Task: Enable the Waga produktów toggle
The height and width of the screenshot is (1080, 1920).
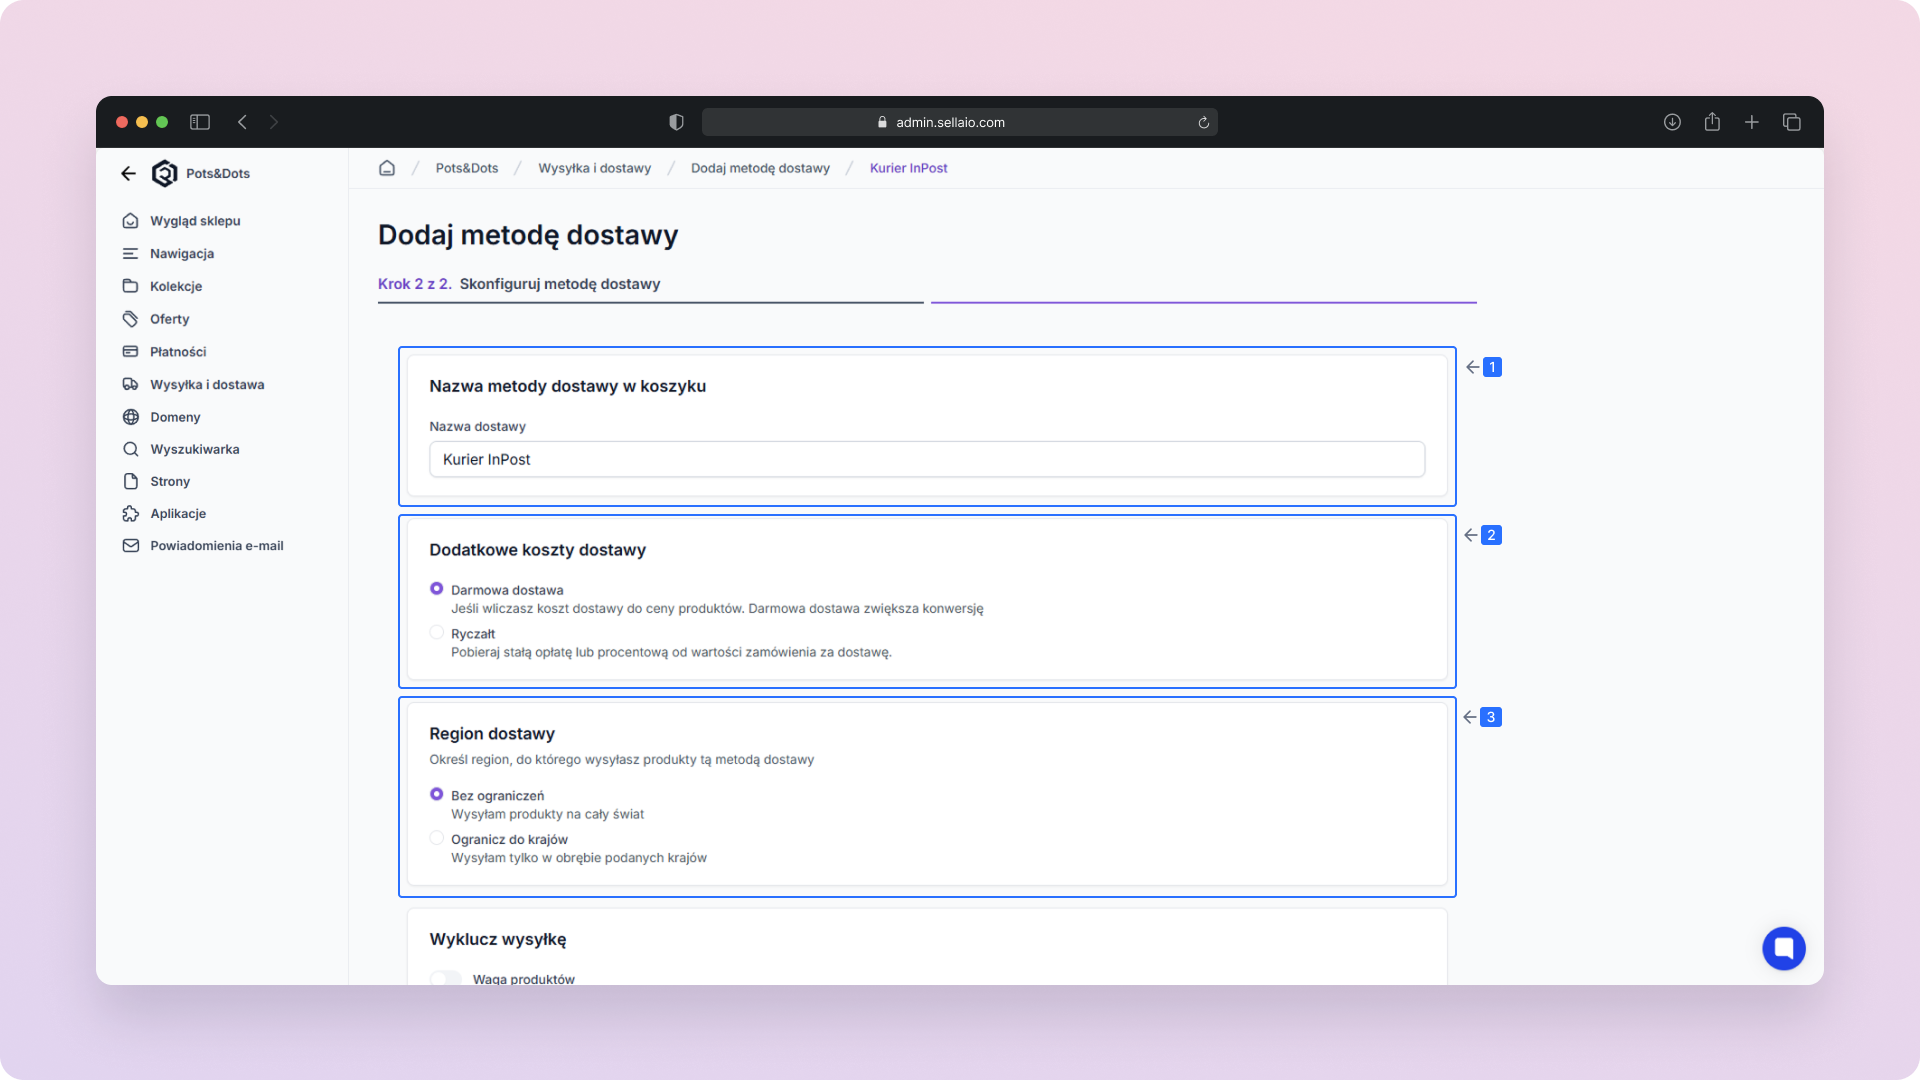Action: click(446, 978)
